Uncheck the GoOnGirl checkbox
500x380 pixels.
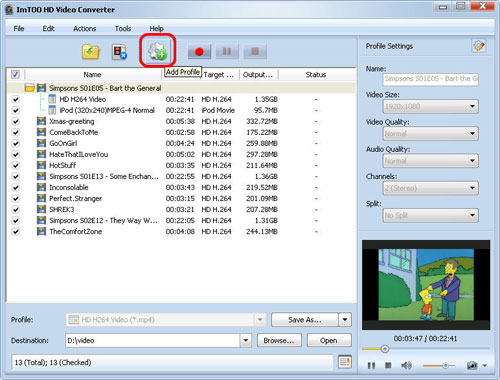tap(16, 143)
